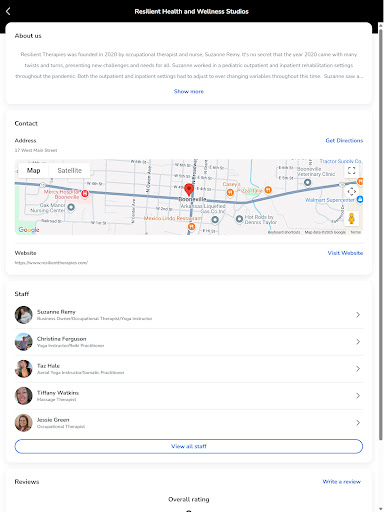Viewport: 384px width, 512px height.
Task: Click the map camera controls icon
Action: (351, 192)
